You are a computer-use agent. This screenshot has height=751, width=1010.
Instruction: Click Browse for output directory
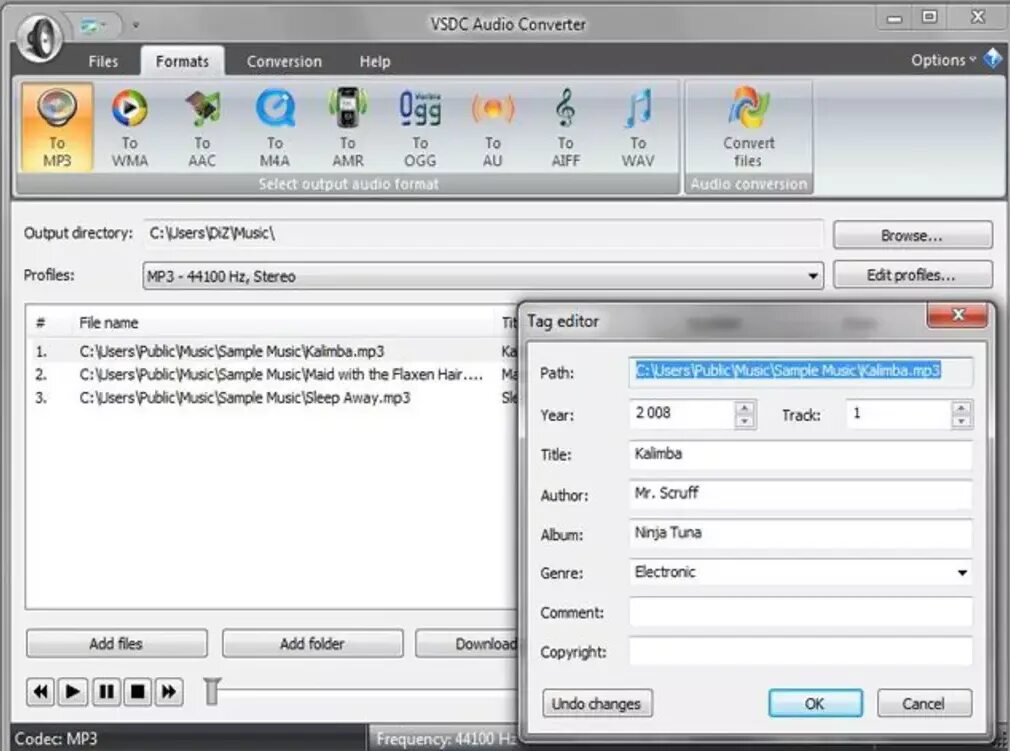tap(912, 236)
